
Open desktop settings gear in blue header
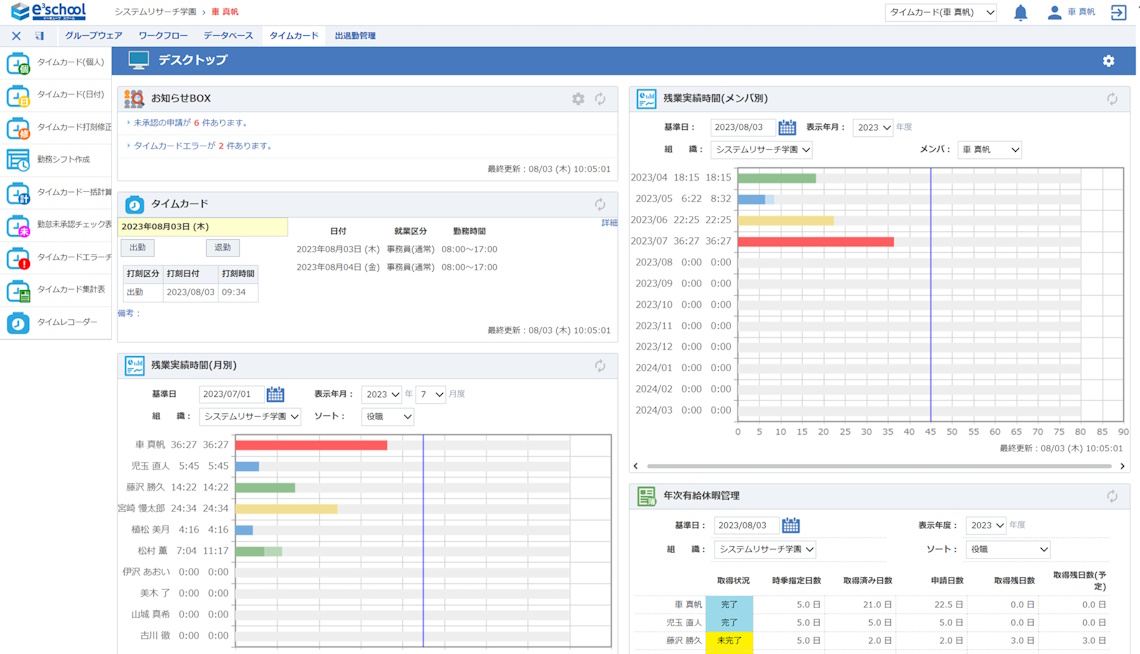click(1108, 61)
